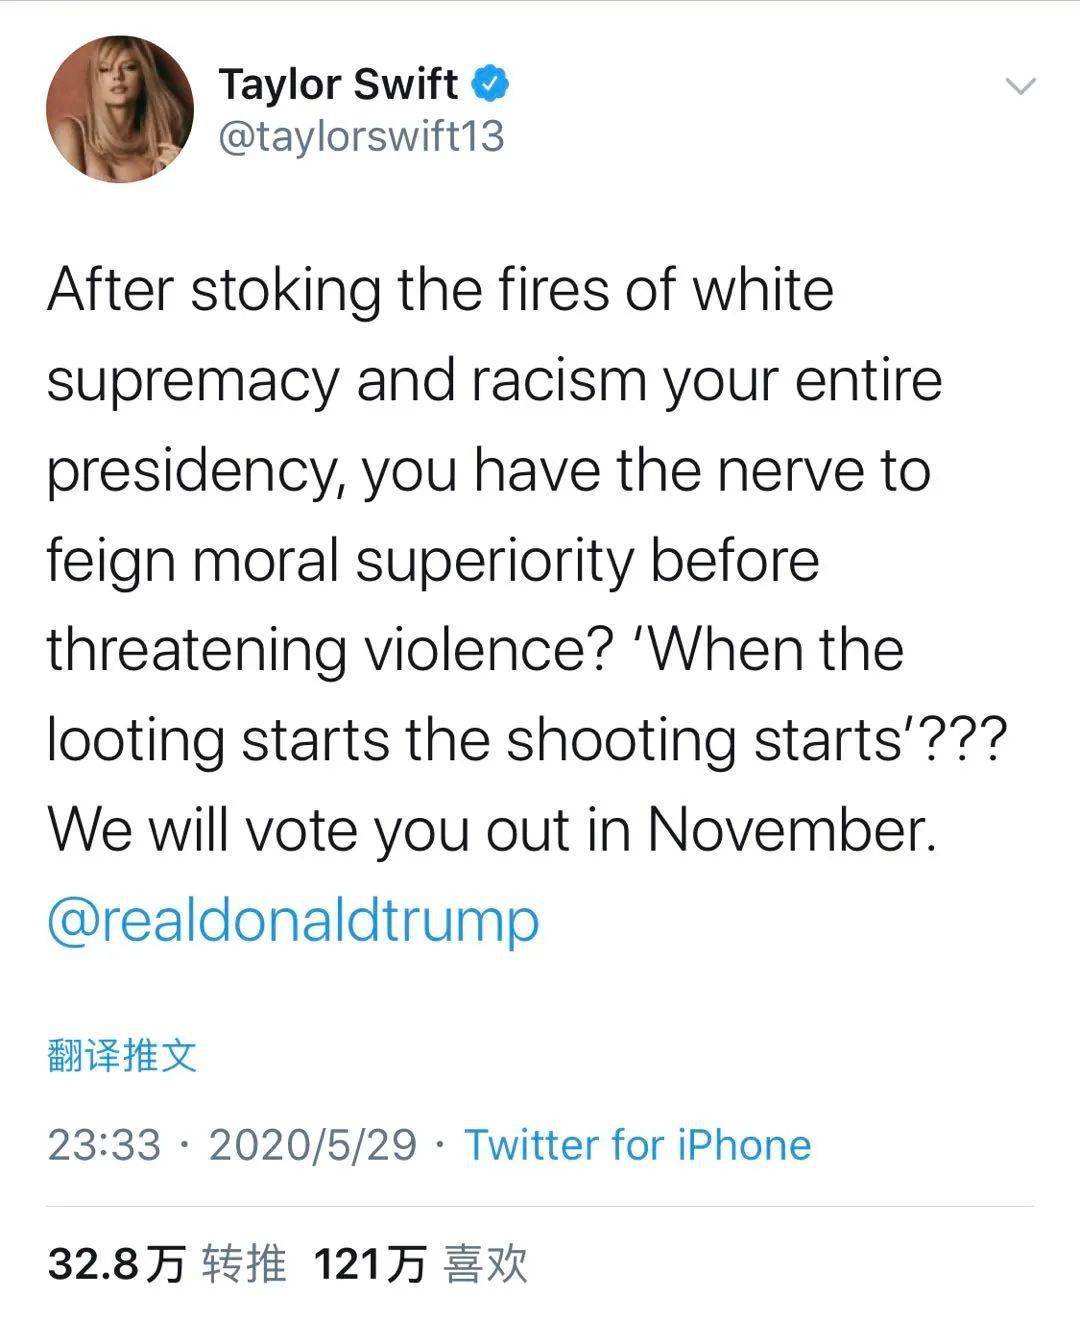Open the 转推 retweets list label
1080x1320 pixels.
pos(244,1264)
